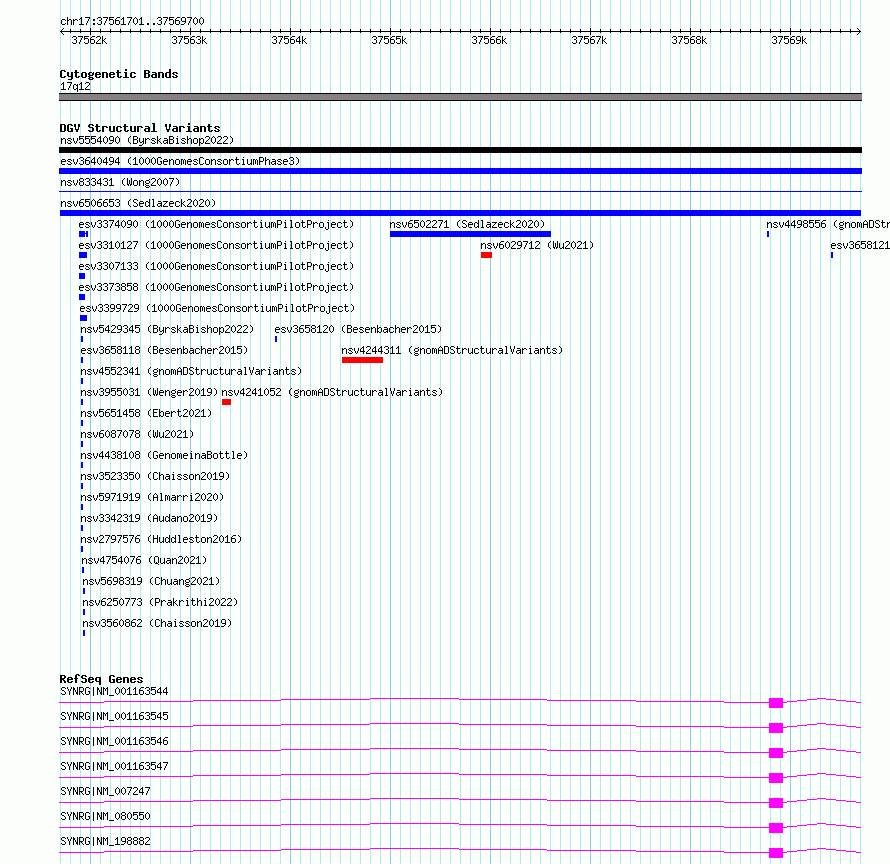Select nsv4438108 (GenomeinaBottle) label
The height and width of the screenshot is (864, 890).
165,455
